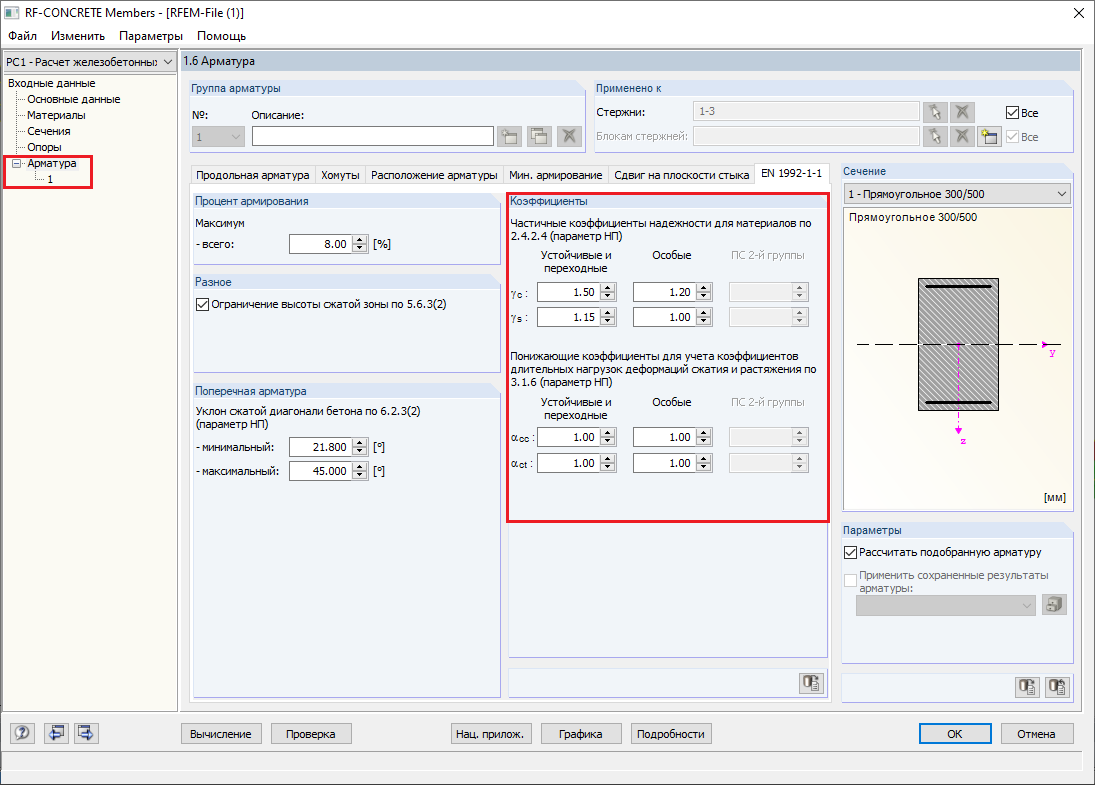Image resolution: width=1095 pixels, height=785 pixels.
Task: Click the Подробности button
Action: click(670, 734)
